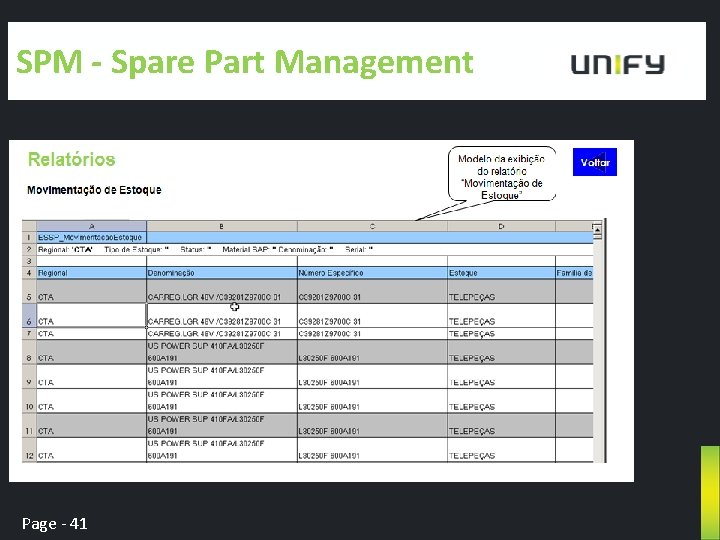Click US POWER SUP cell in row 8
This screenshot has width=720, height=540.
pyautogui.click(x=222, y=352)
